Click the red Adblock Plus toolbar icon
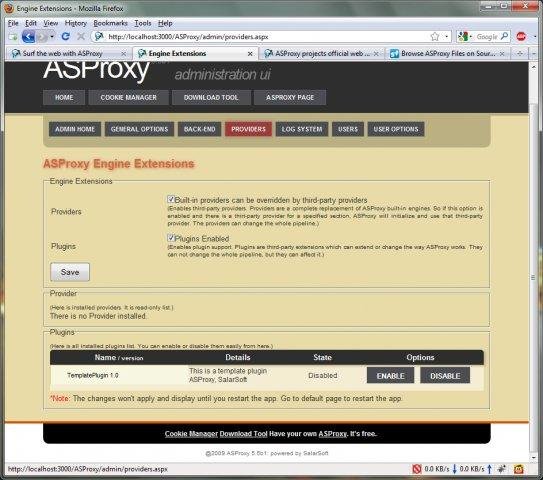 pos(521,36)
